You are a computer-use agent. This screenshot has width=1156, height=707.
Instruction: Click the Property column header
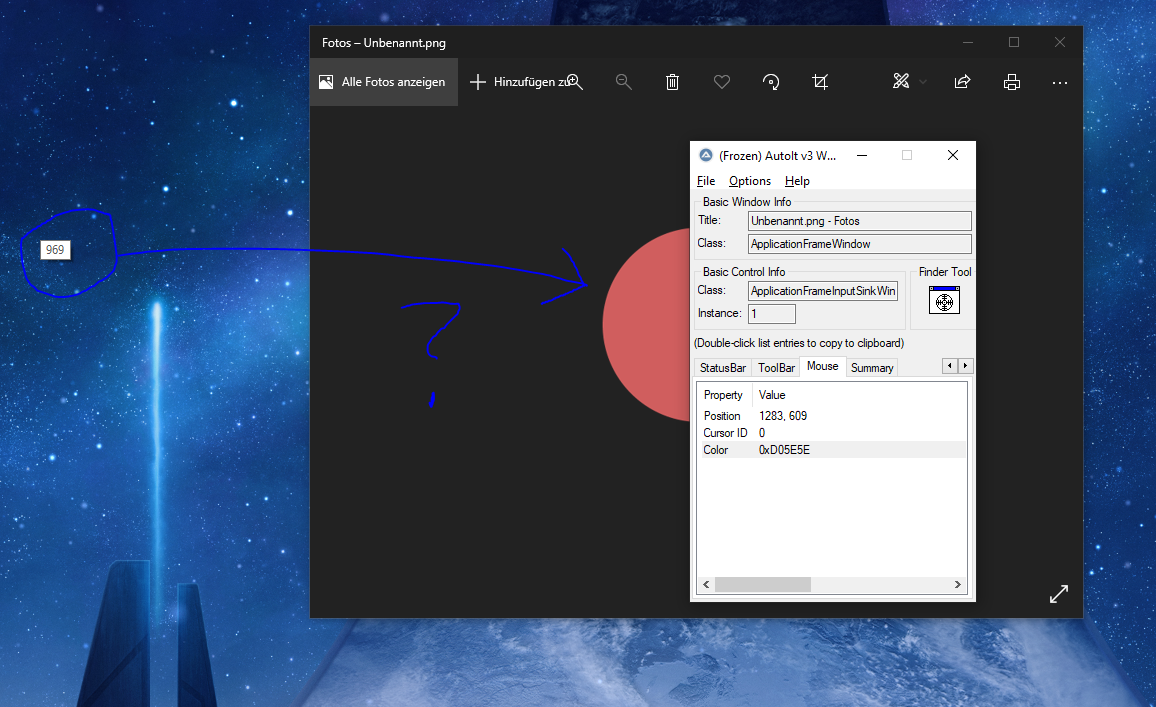pos(724,395)
